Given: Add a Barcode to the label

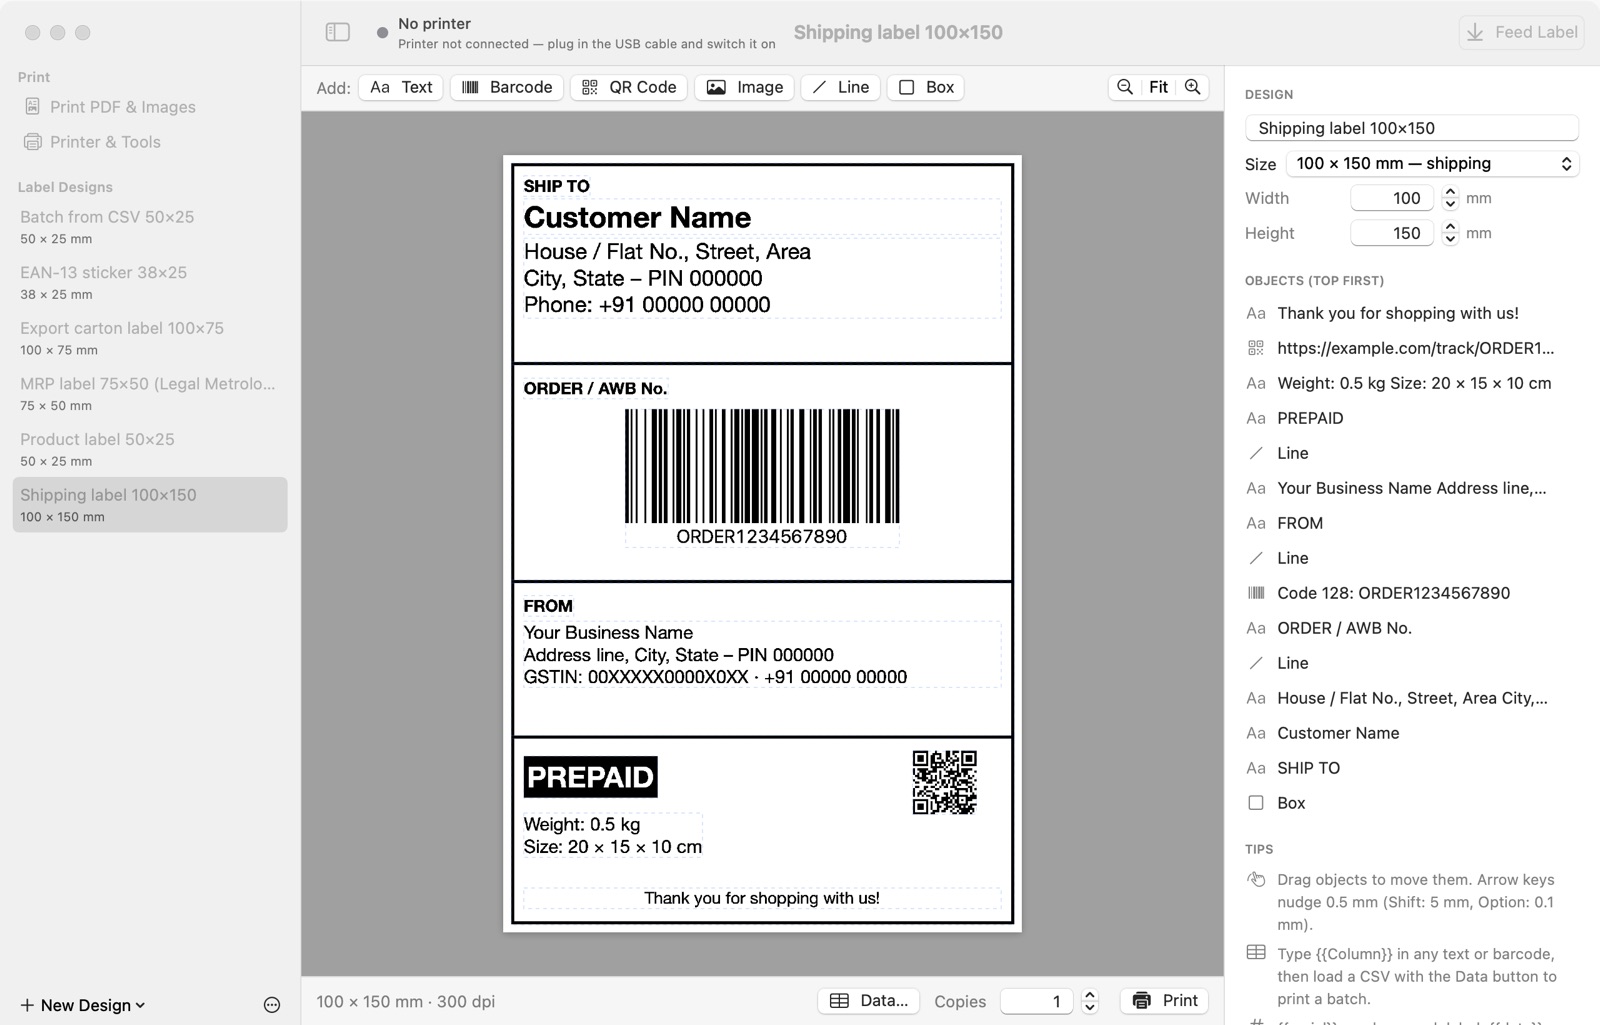Looking at the screenshot, I should point(507,87).
